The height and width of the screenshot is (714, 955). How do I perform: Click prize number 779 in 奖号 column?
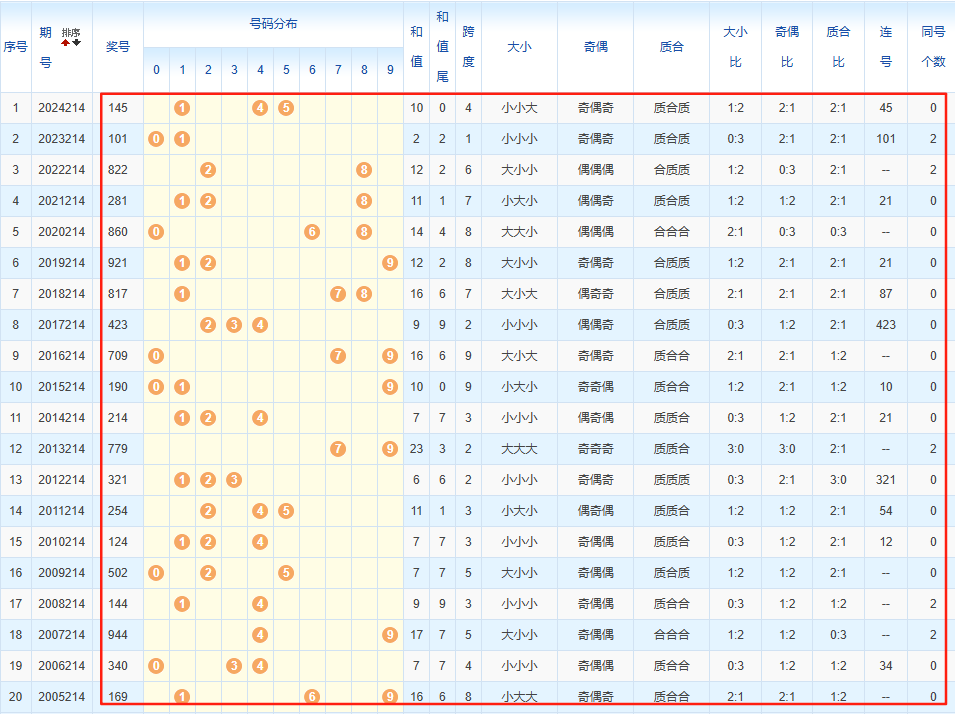tap(118, 449)
